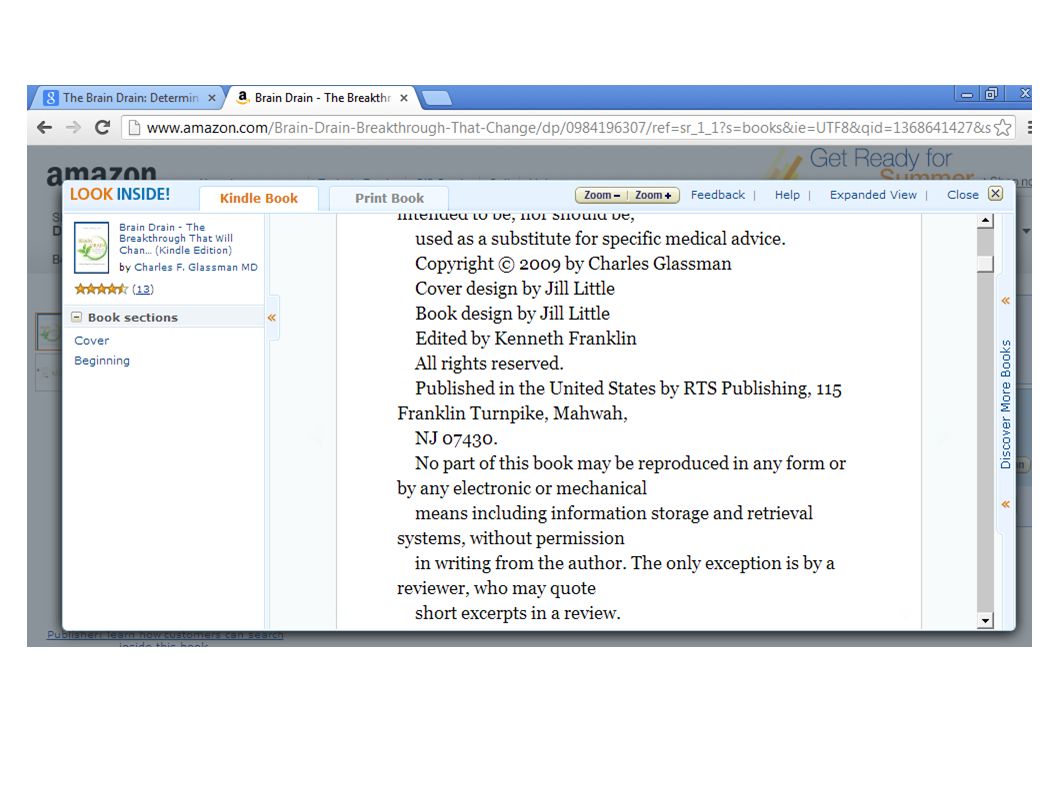This screenshot has width=1058, height=793.
Task: Open the Help link
Action: click(787, 194)
